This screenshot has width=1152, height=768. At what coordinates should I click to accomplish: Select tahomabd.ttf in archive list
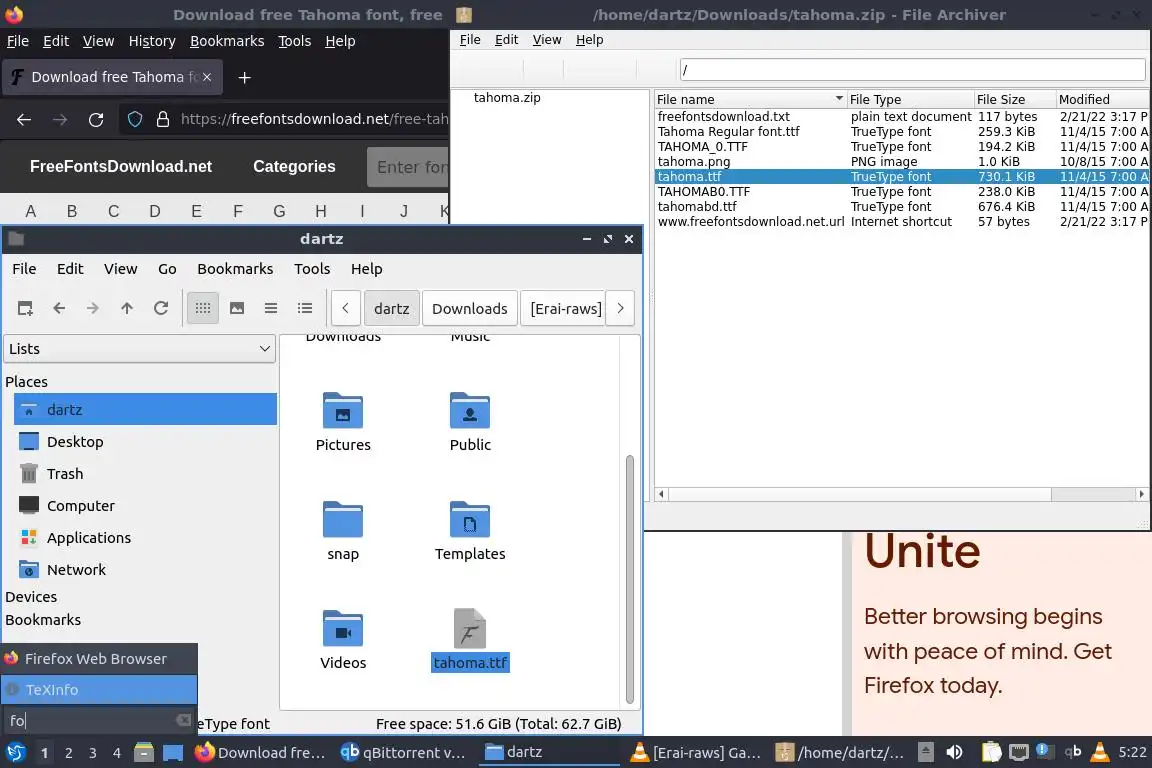coord(696,207)
